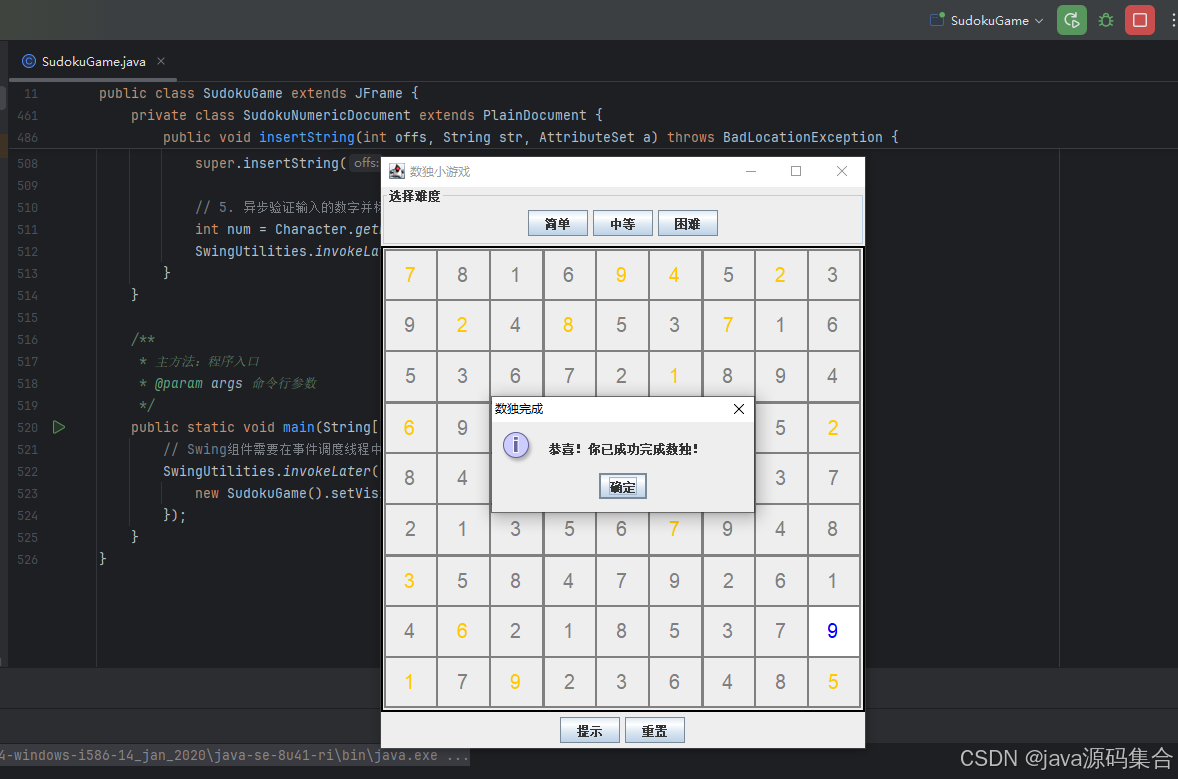
Task: Close the SudokuGame.java tab
Action: coord(161,62)
